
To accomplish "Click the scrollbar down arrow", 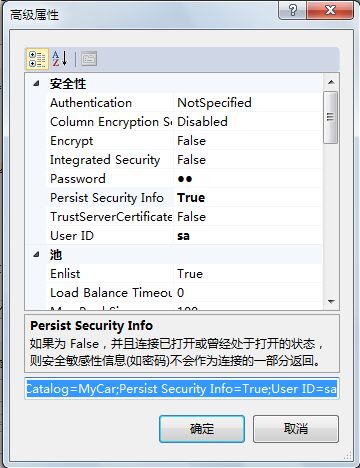I will tap(331, 302).
